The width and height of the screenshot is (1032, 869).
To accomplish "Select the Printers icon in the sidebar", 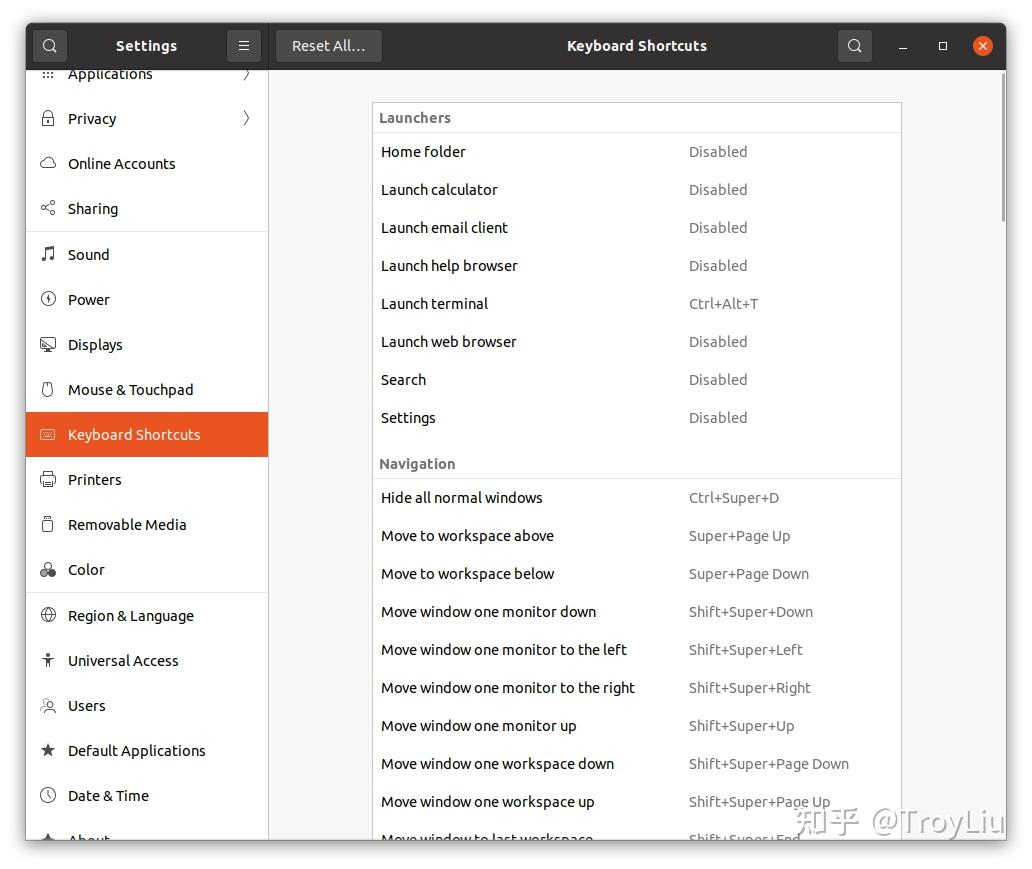I will pyautogui.click(x=48, y=479).
